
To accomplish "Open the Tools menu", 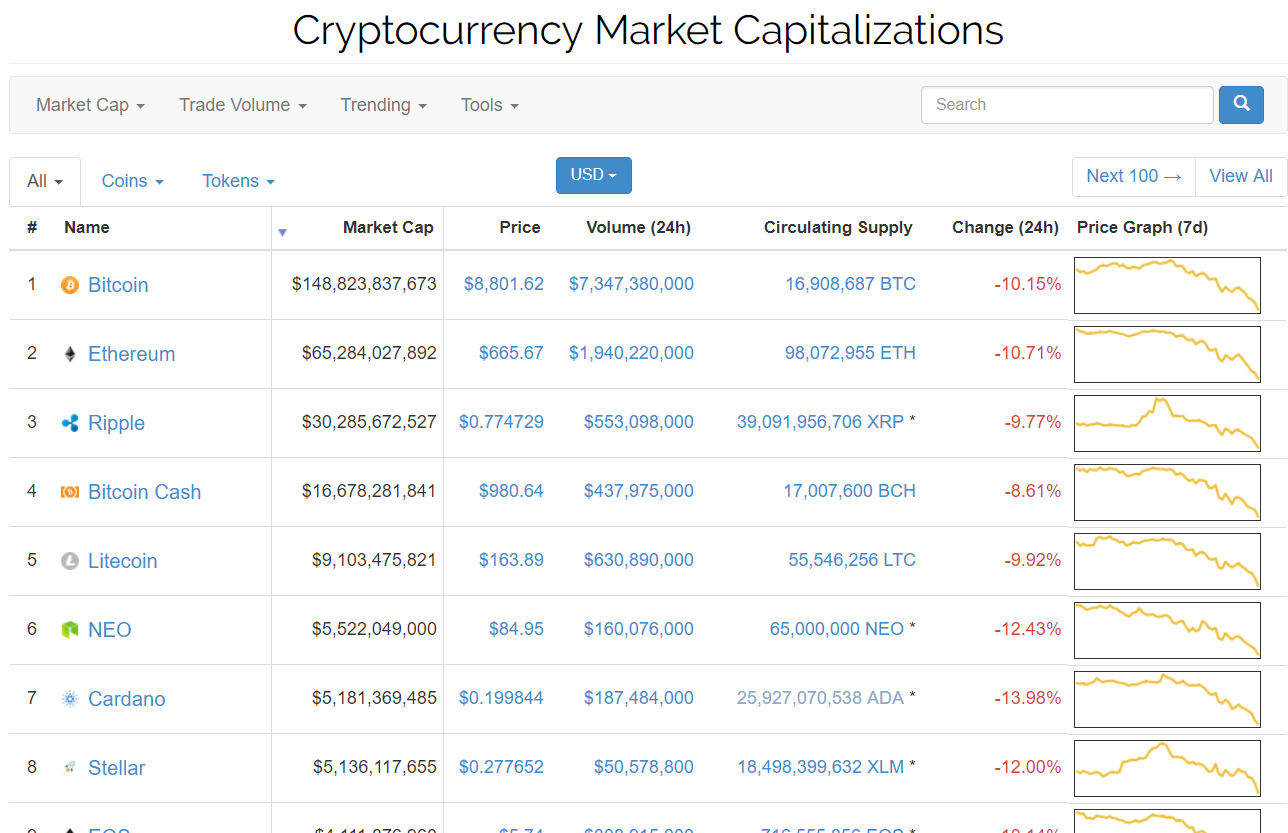I will [x=489, y=105].
